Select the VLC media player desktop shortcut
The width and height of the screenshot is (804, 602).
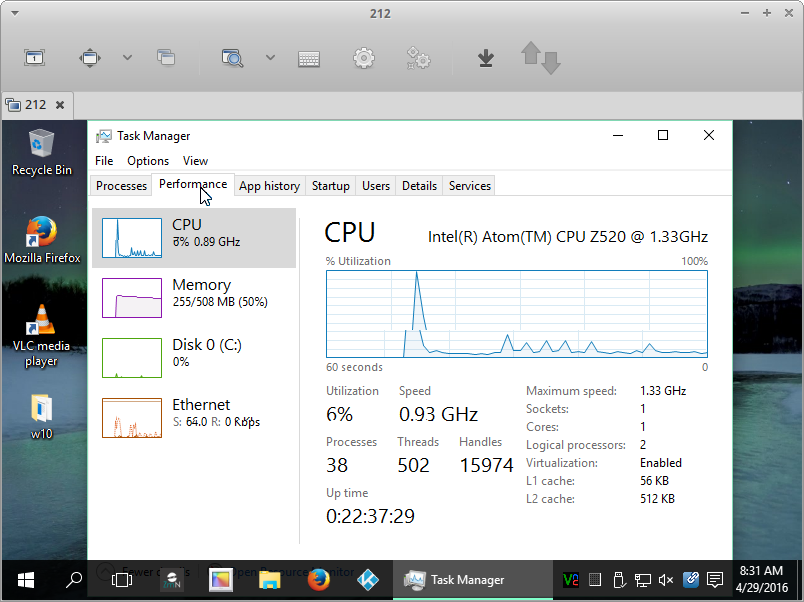pos(41,336)
